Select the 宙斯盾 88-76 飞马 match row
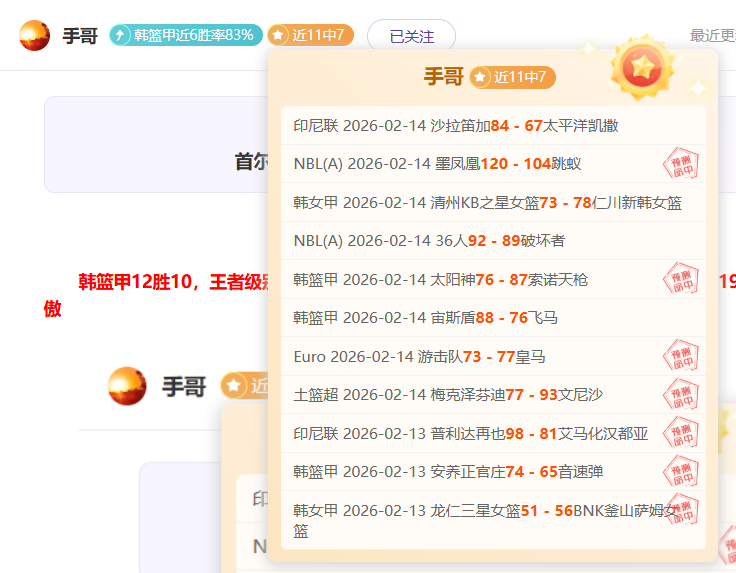Viewport: 736px width, 573px height. tap(425, 318)
